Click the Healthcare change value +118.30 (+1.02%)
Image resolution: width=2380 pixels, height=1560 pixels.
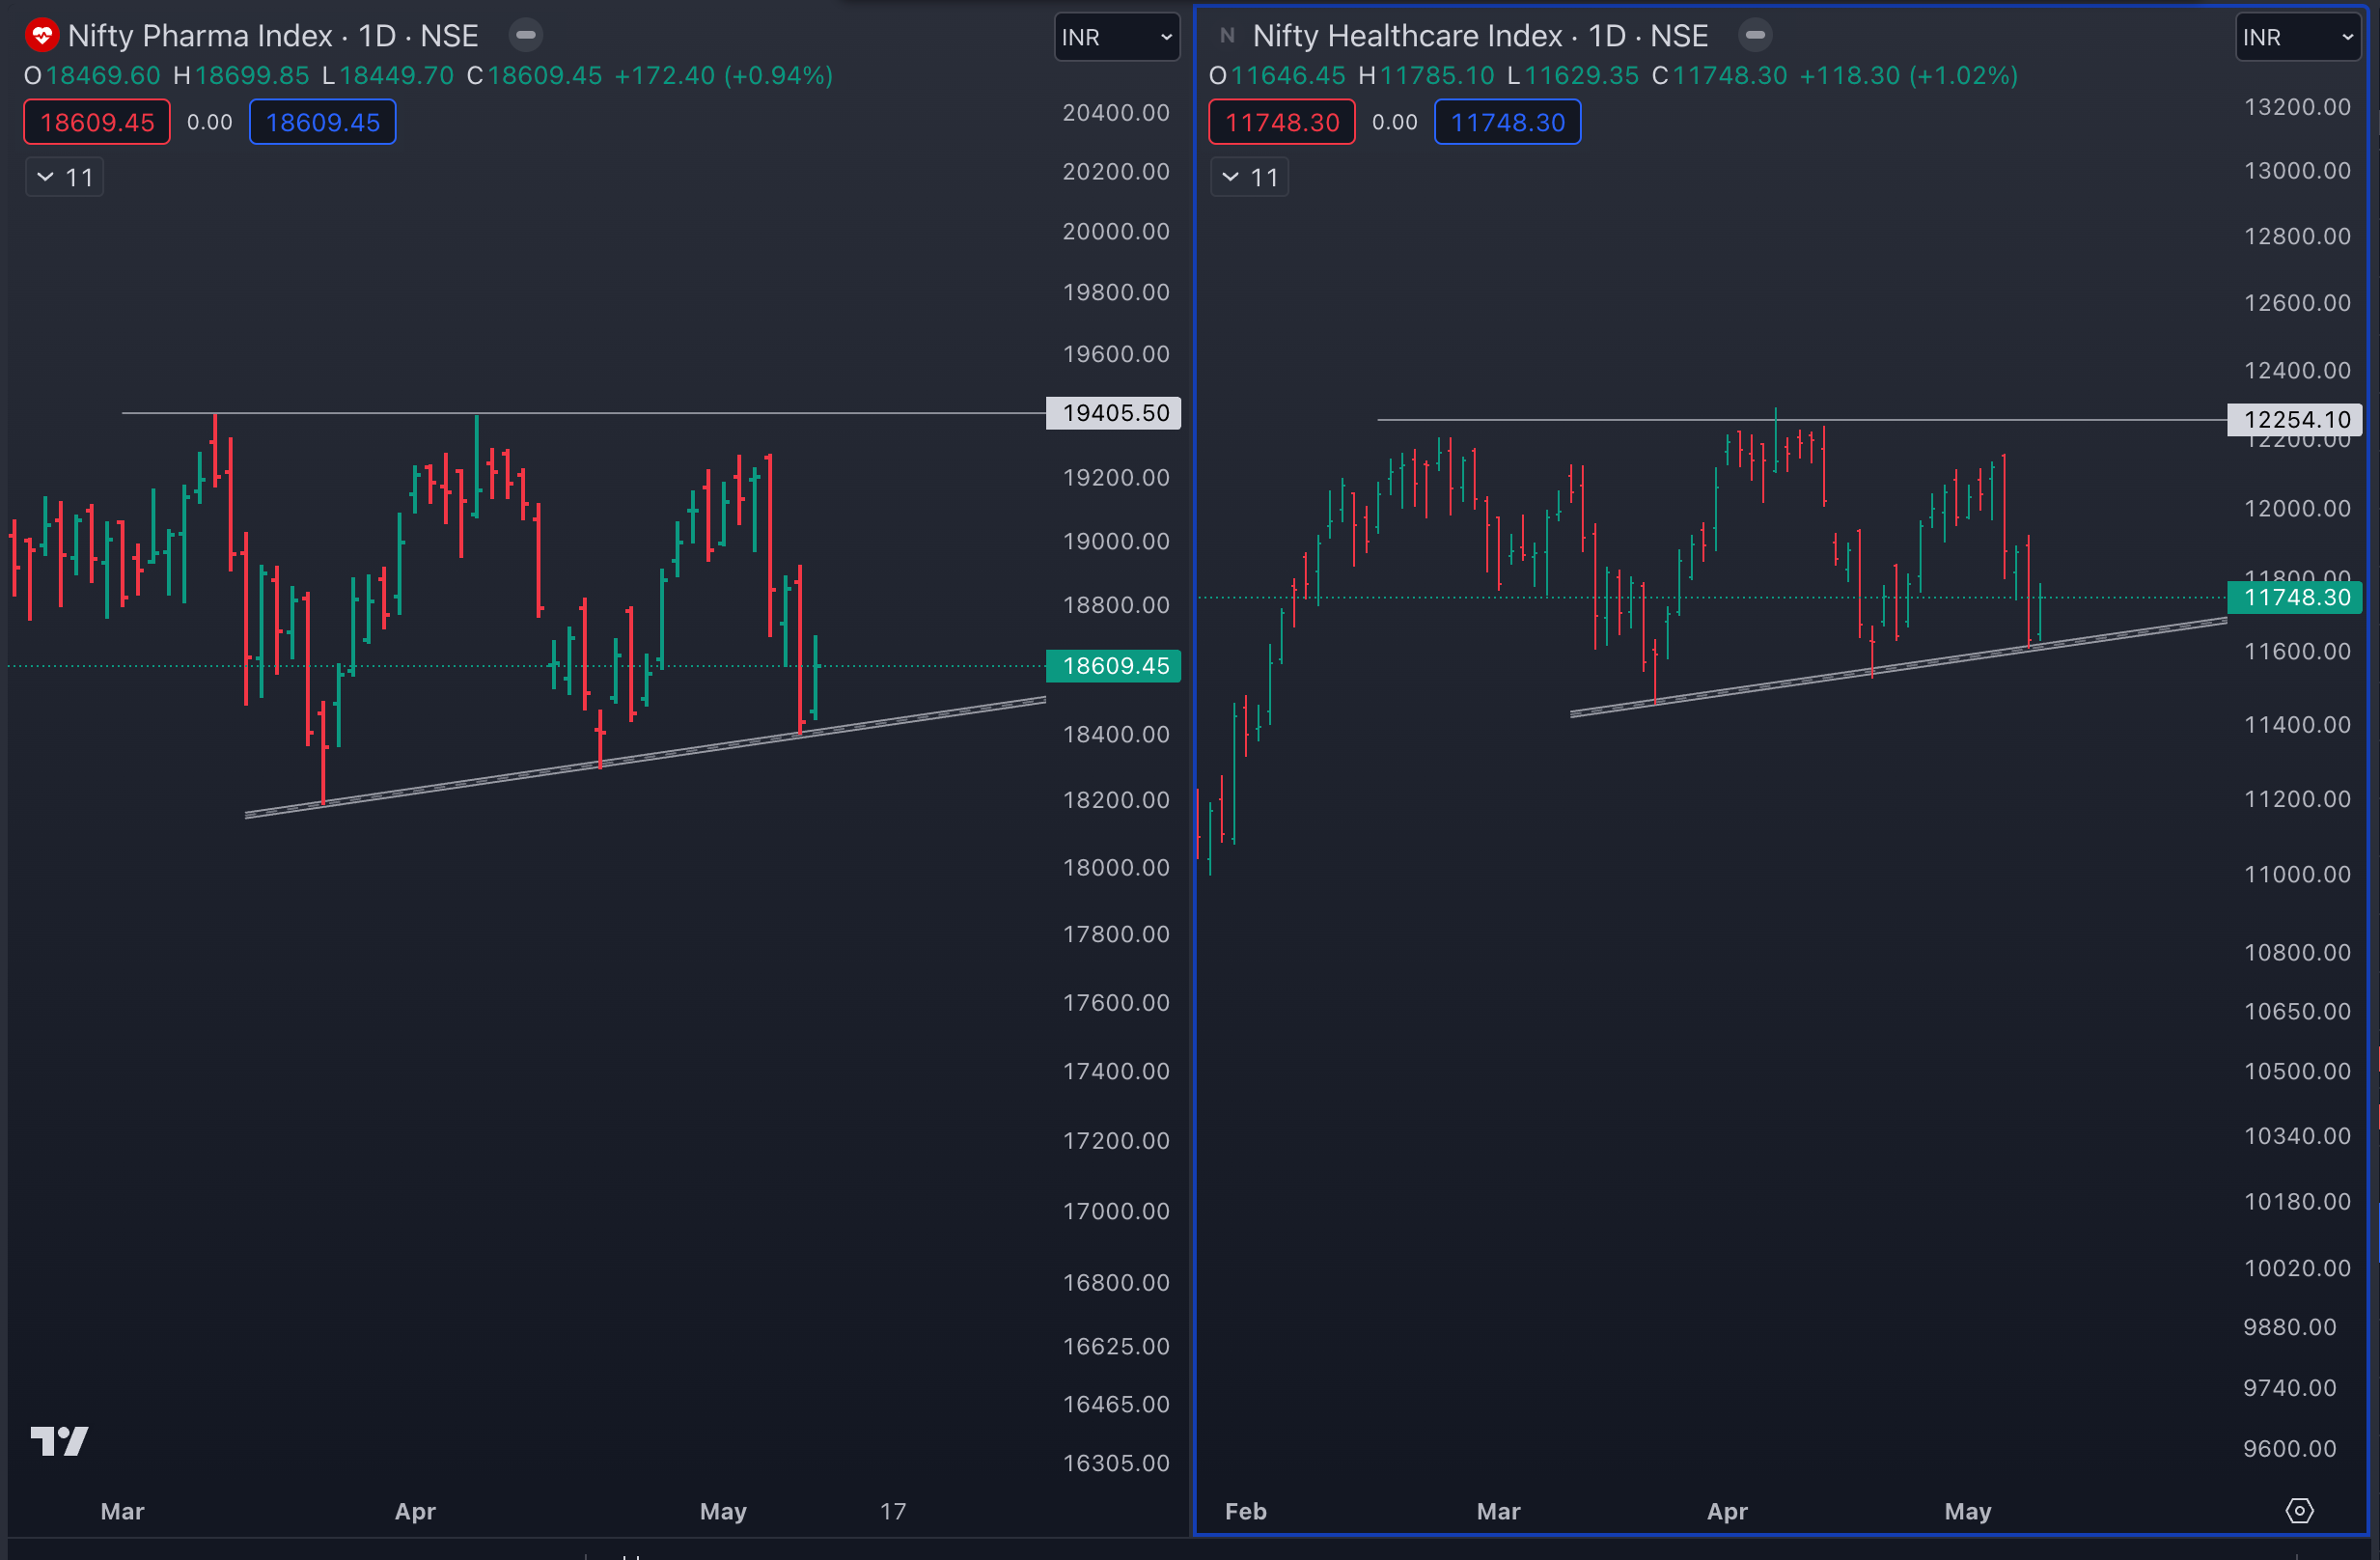click(1908, 76)
